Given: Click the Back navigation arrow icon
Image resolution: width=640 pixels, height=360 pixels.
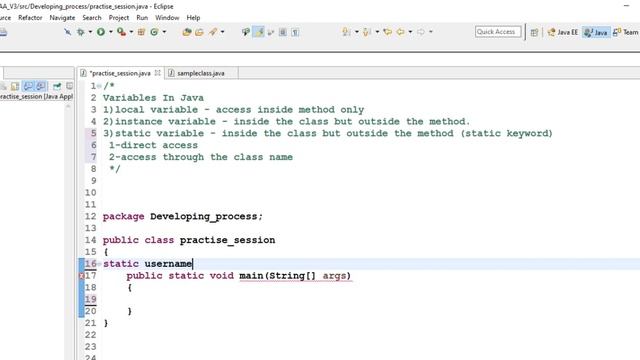Looking at the screenshot, I should coord(400,32).
